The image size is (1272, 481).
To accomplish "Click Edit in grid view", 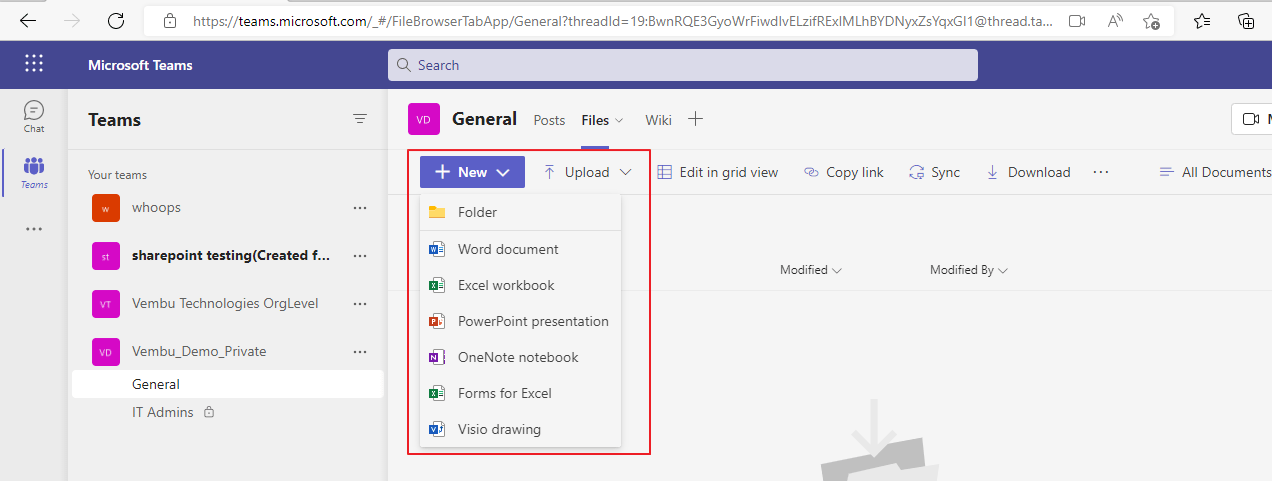I will 717,172.
